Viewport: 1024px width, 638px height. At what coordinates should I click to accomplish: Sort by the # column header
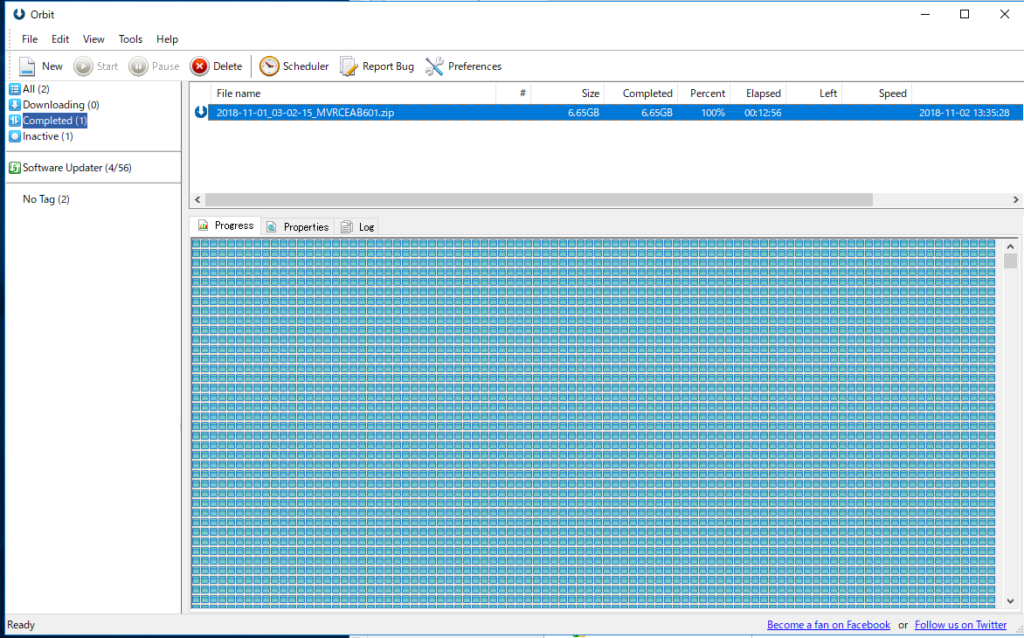coord(513,93)
